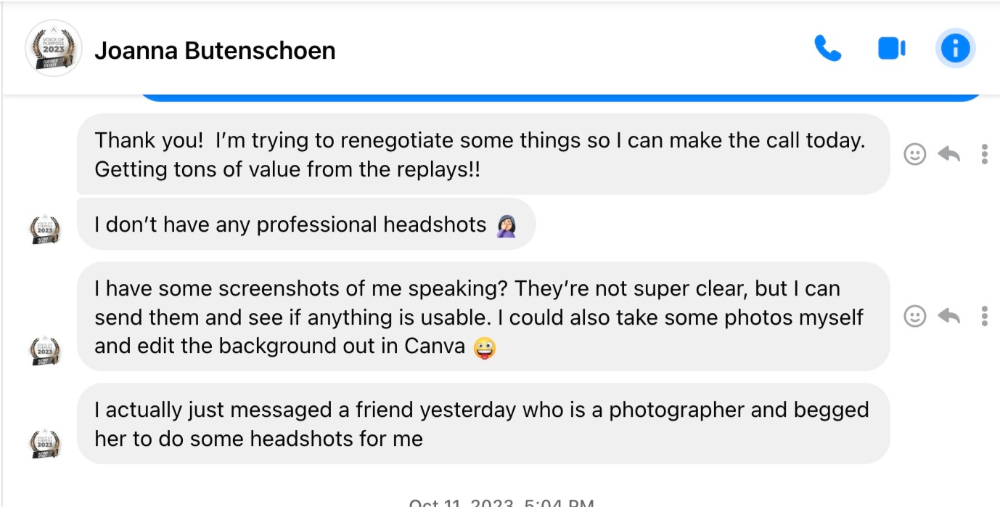
Task: Click the blue sent message bubble at top
Action: [561, 98]
